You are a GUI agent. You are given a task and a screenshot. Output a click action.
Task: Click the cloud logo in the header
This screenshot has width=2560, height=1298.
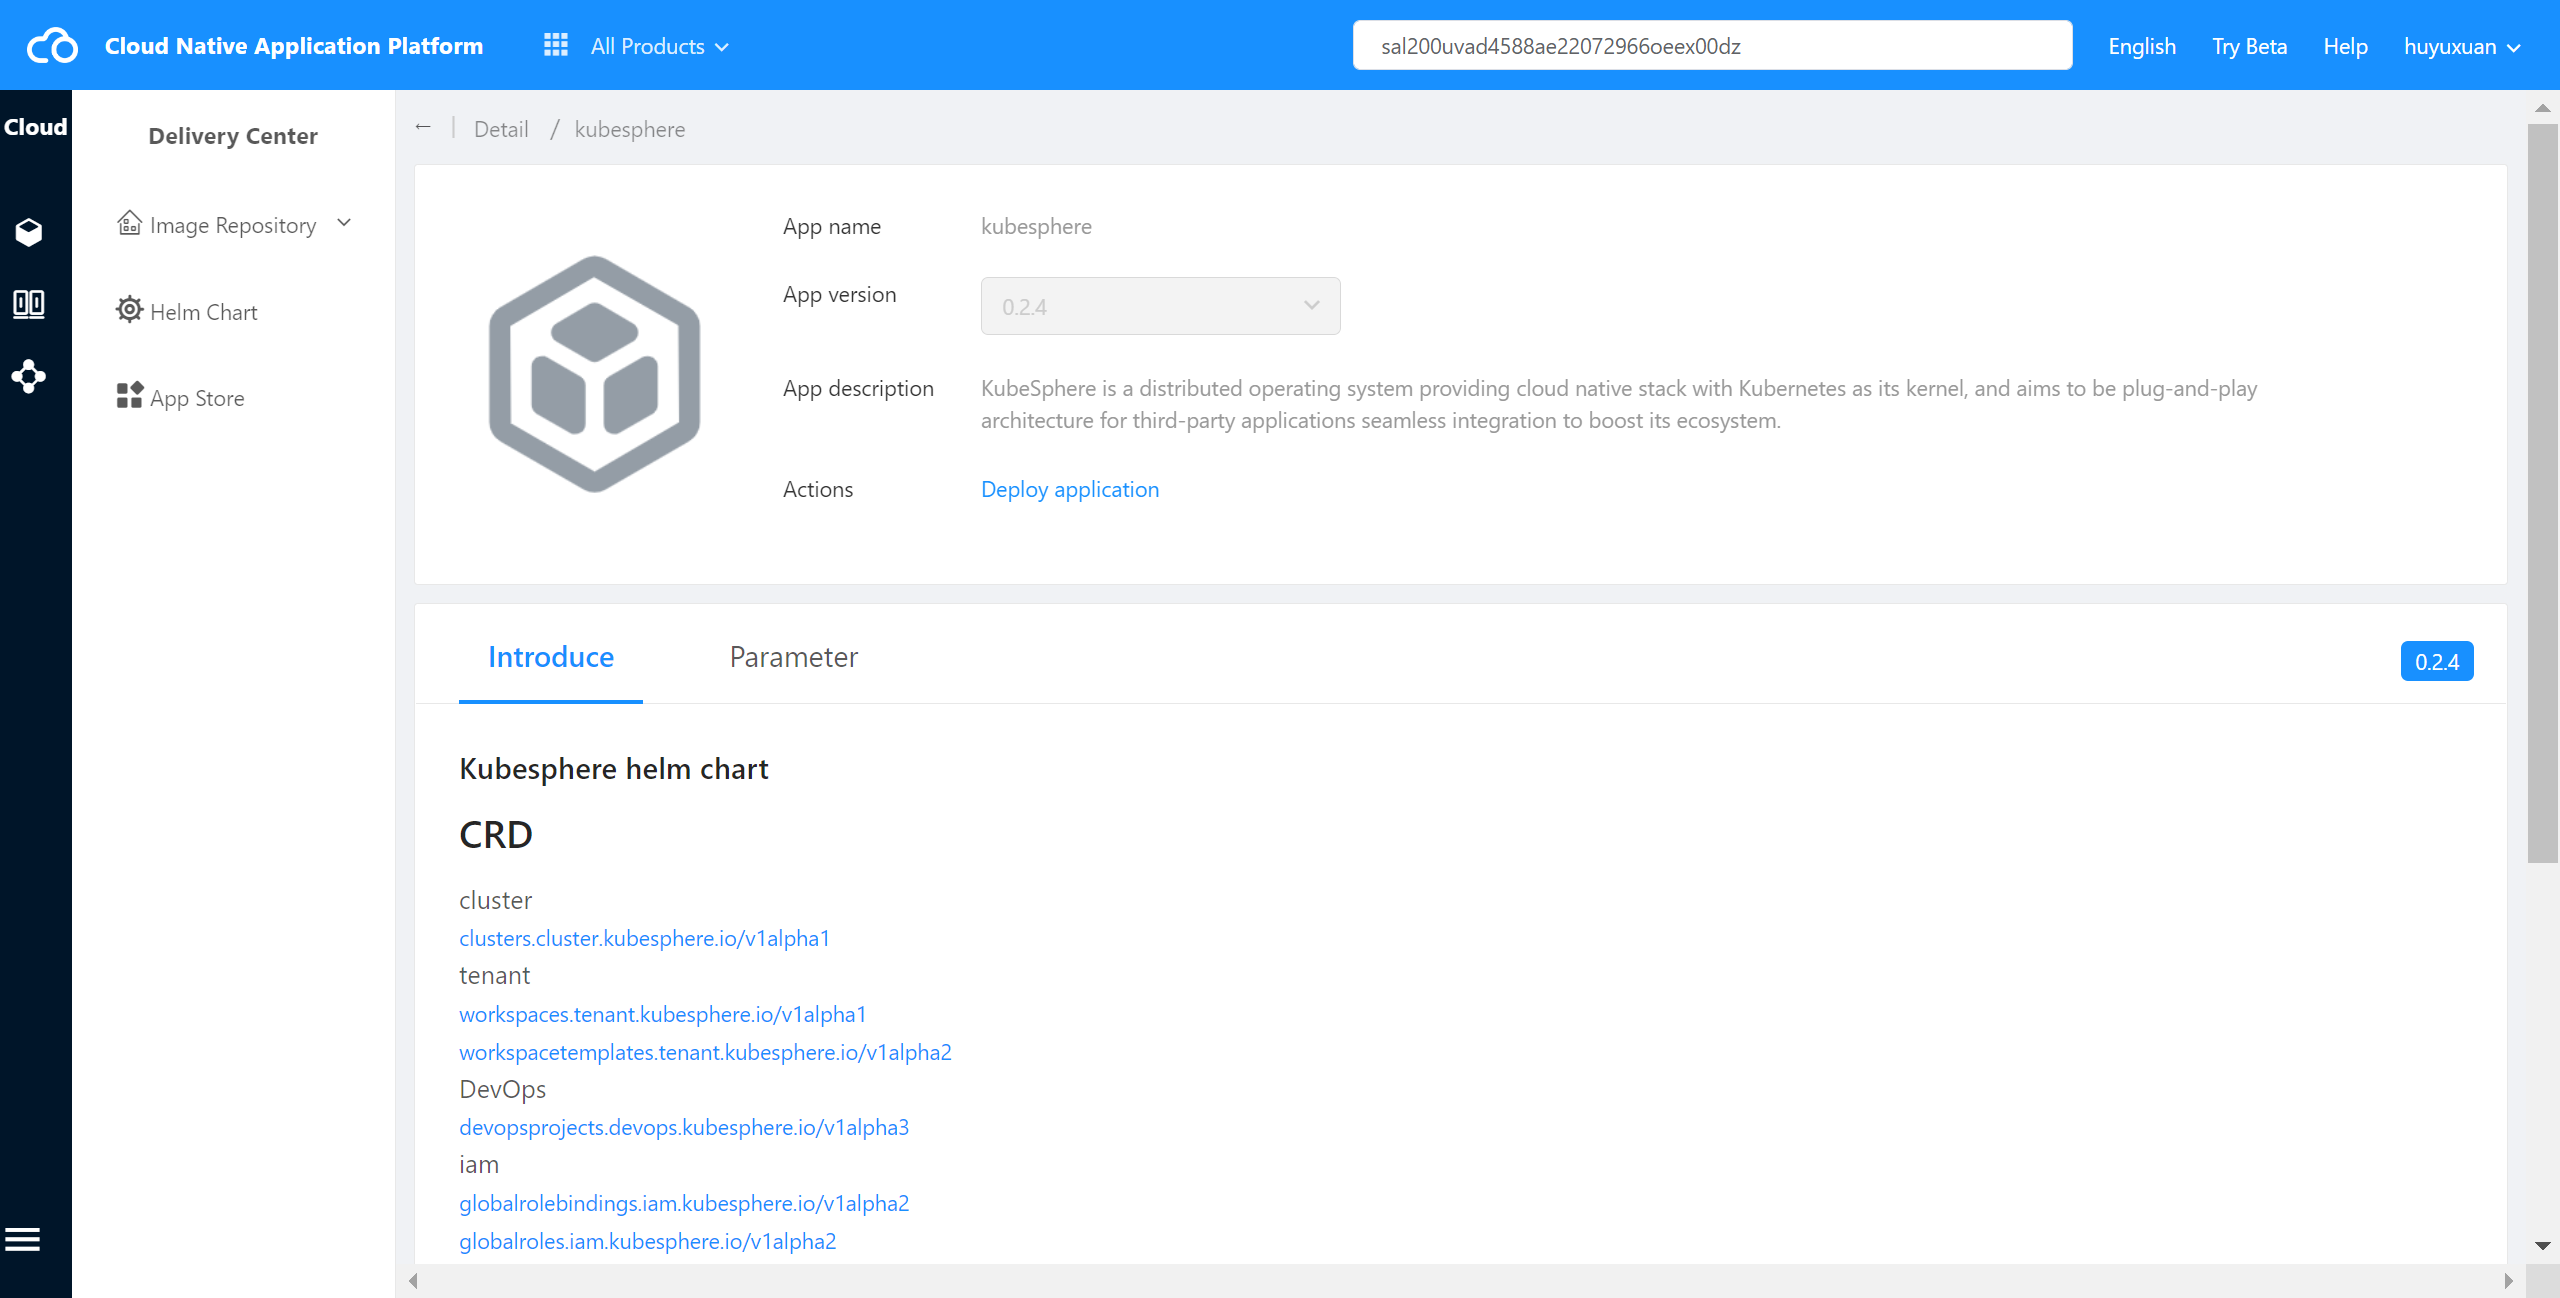(52, 46)
